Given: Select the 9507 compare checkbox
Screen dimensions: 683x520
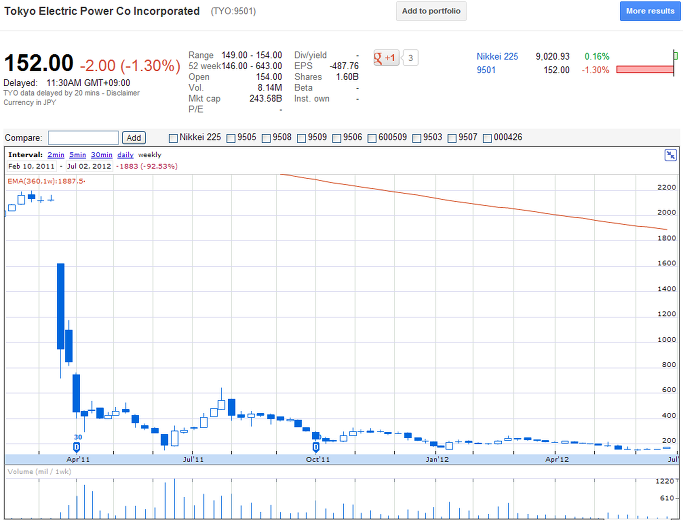Looking at the screenshot, I should pyautogui.click(x=452, y=138).
